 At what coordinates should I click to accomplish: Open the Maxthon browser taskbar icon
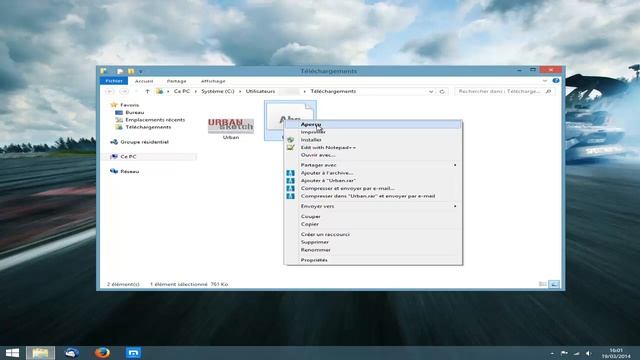pyautogui.click(x=133, y=353)
